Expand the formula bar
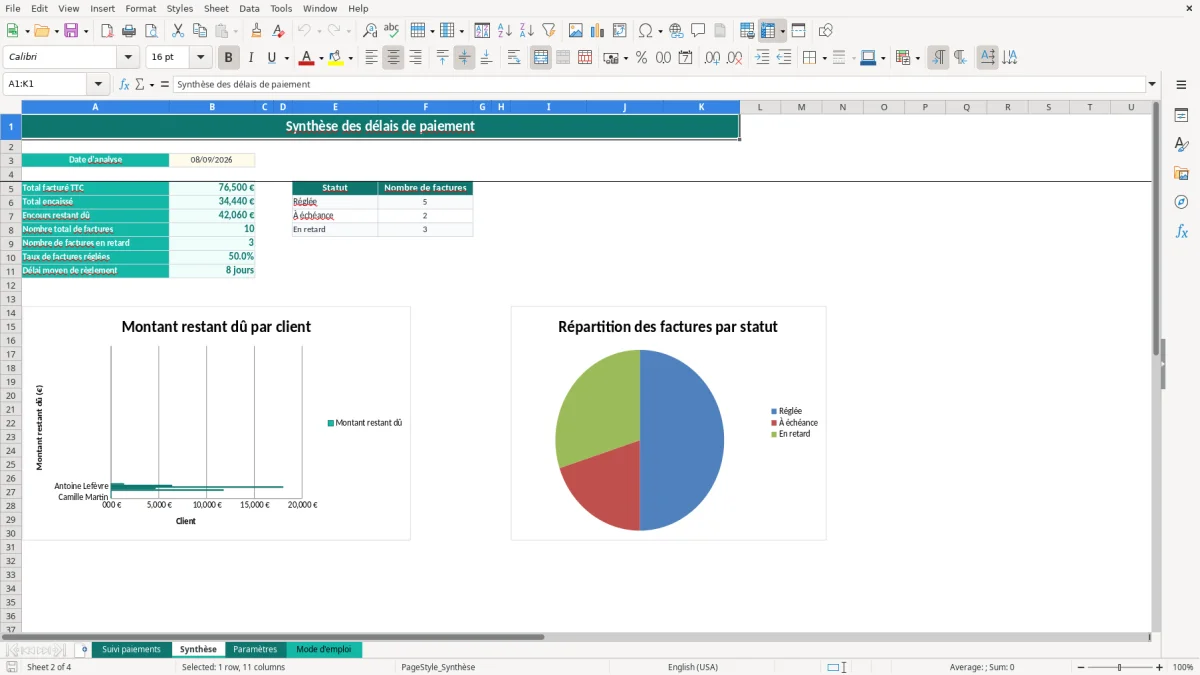The image size is (1200, 675). pos(1152,84)
